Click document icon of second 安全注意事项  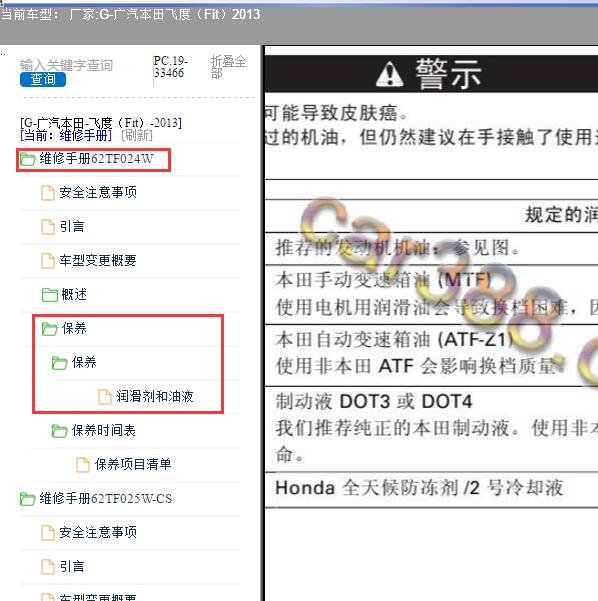pos(48,533)
